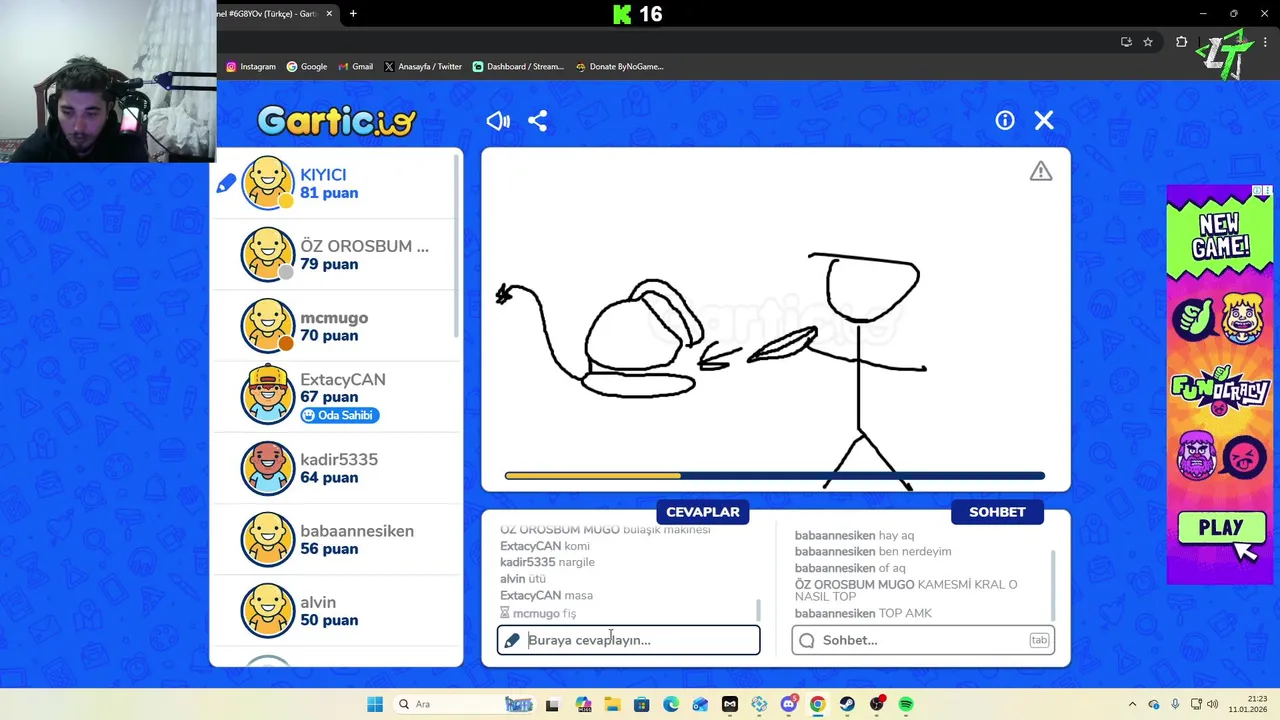Click the share room icon
Viewport: 1280px width, 720px height.
[537, 121]
